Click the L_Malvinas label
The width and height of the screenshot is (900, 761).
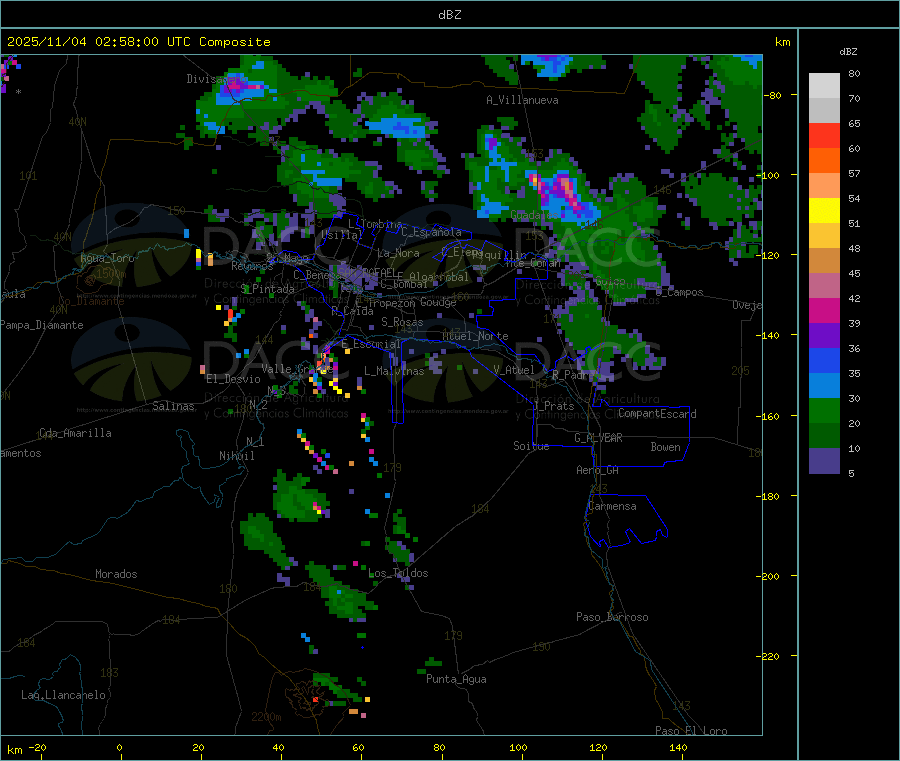point(394,371)
